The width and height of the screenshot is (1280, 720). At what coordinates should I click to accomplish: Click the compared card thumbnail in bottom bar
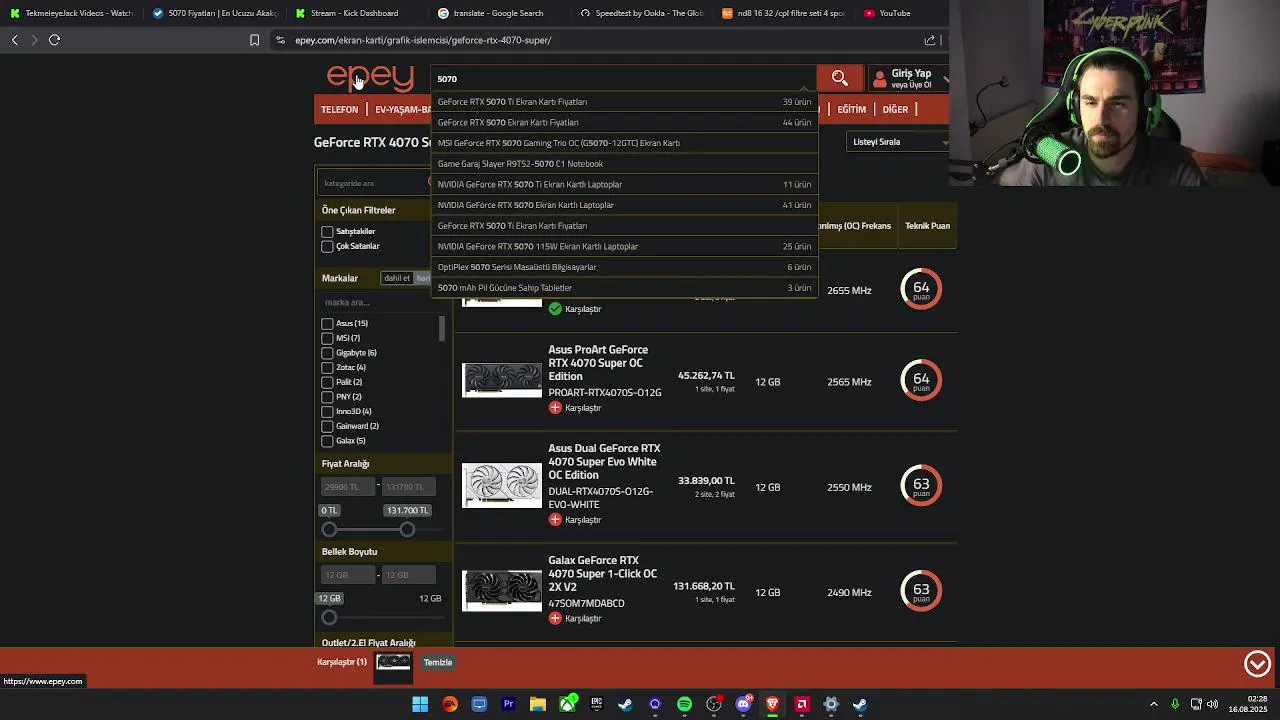393,662
